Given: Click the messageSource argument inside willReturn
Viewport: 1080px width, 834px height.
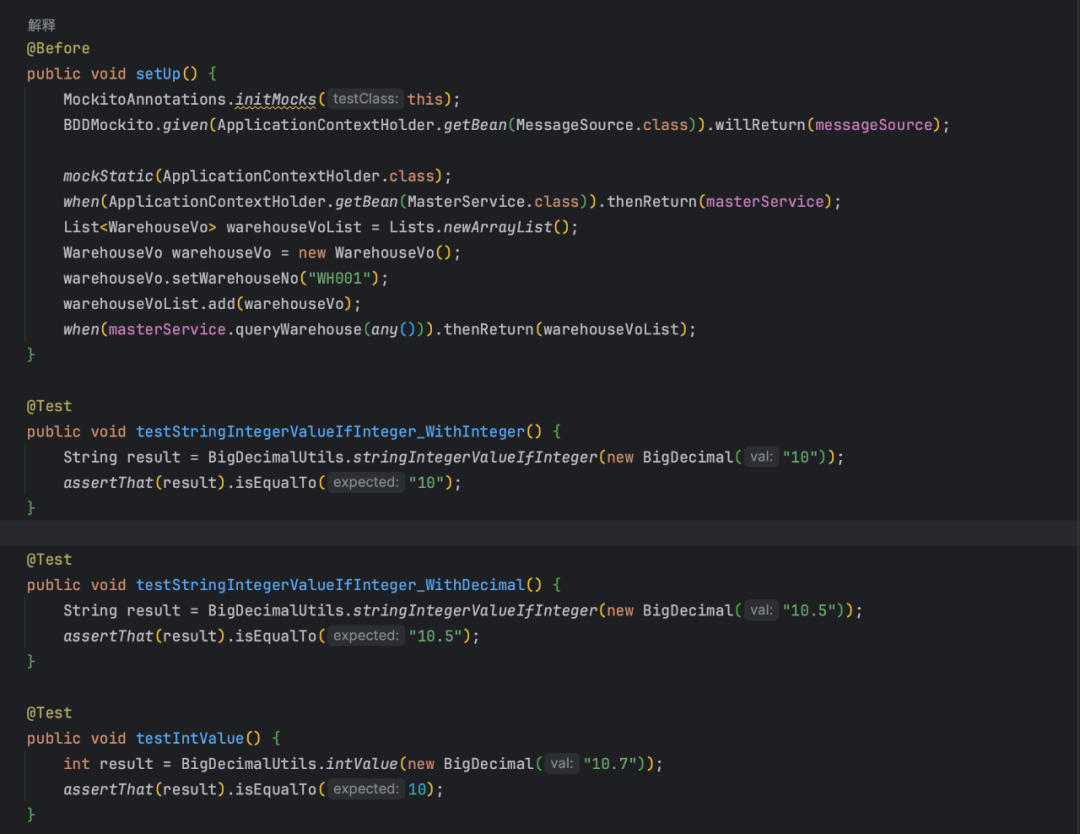Looking at the screenshot, I should 873,125.
